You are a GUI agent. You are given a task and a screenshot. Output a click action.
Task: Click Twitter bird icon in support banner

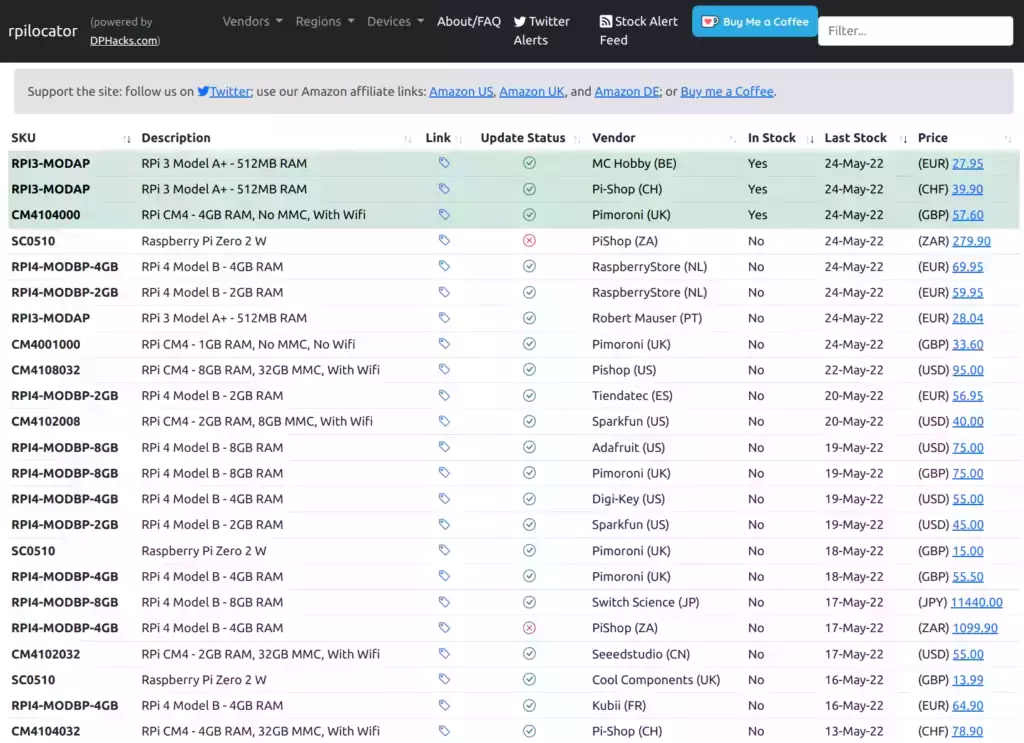coord(203,91)
